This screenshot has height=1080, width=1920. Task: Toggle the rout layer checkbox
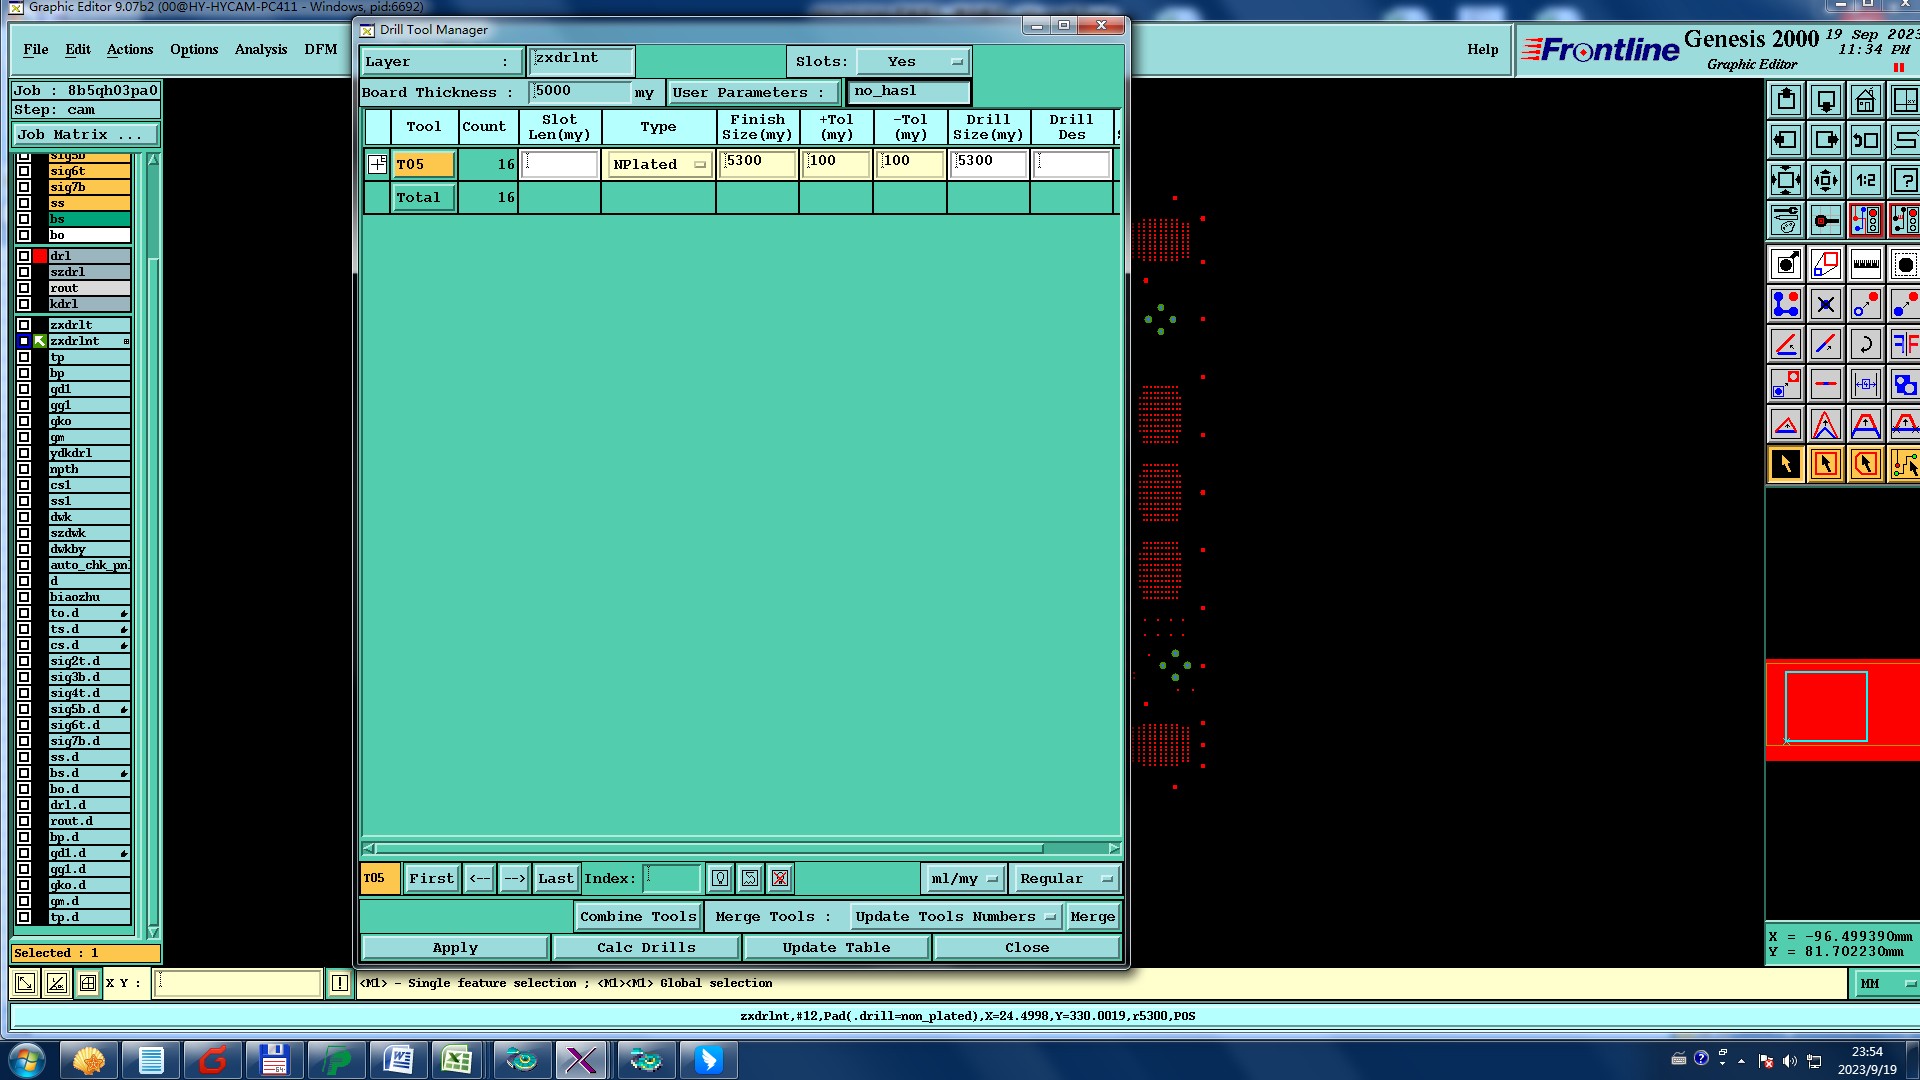24,288
